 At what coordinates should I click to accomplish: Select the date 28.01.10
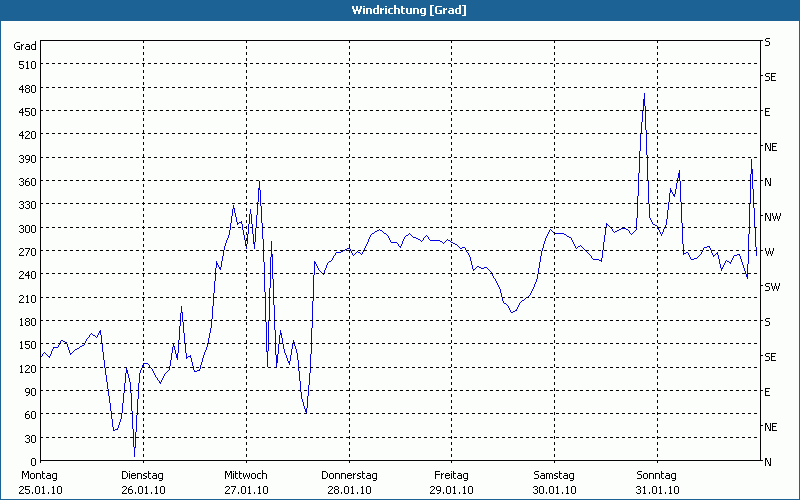(349, 490)
